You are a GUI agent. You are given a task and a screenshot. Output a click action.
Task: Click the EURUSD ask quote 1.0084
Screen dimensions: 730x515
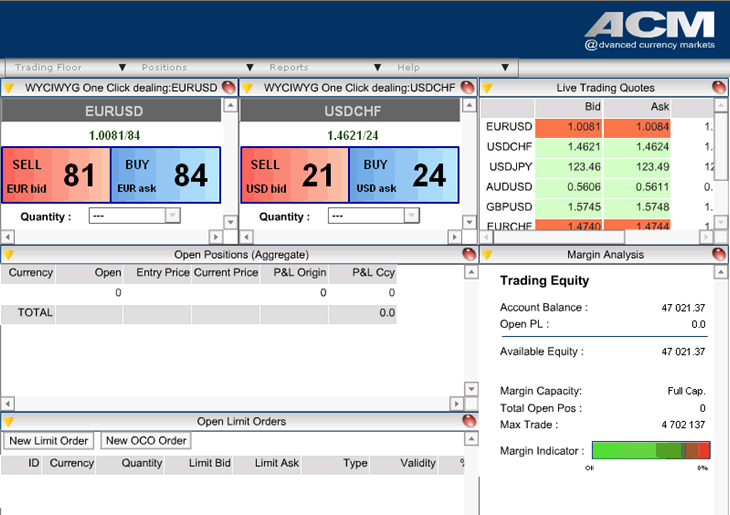637,127
